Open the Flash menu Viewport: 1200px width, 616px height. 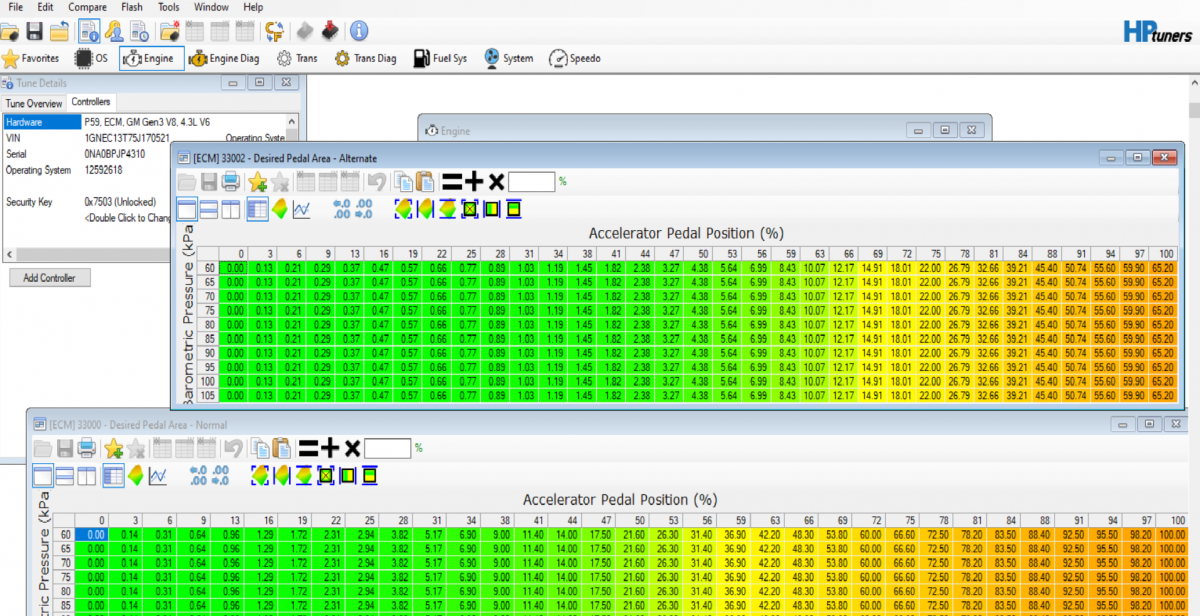click(131, 7)
